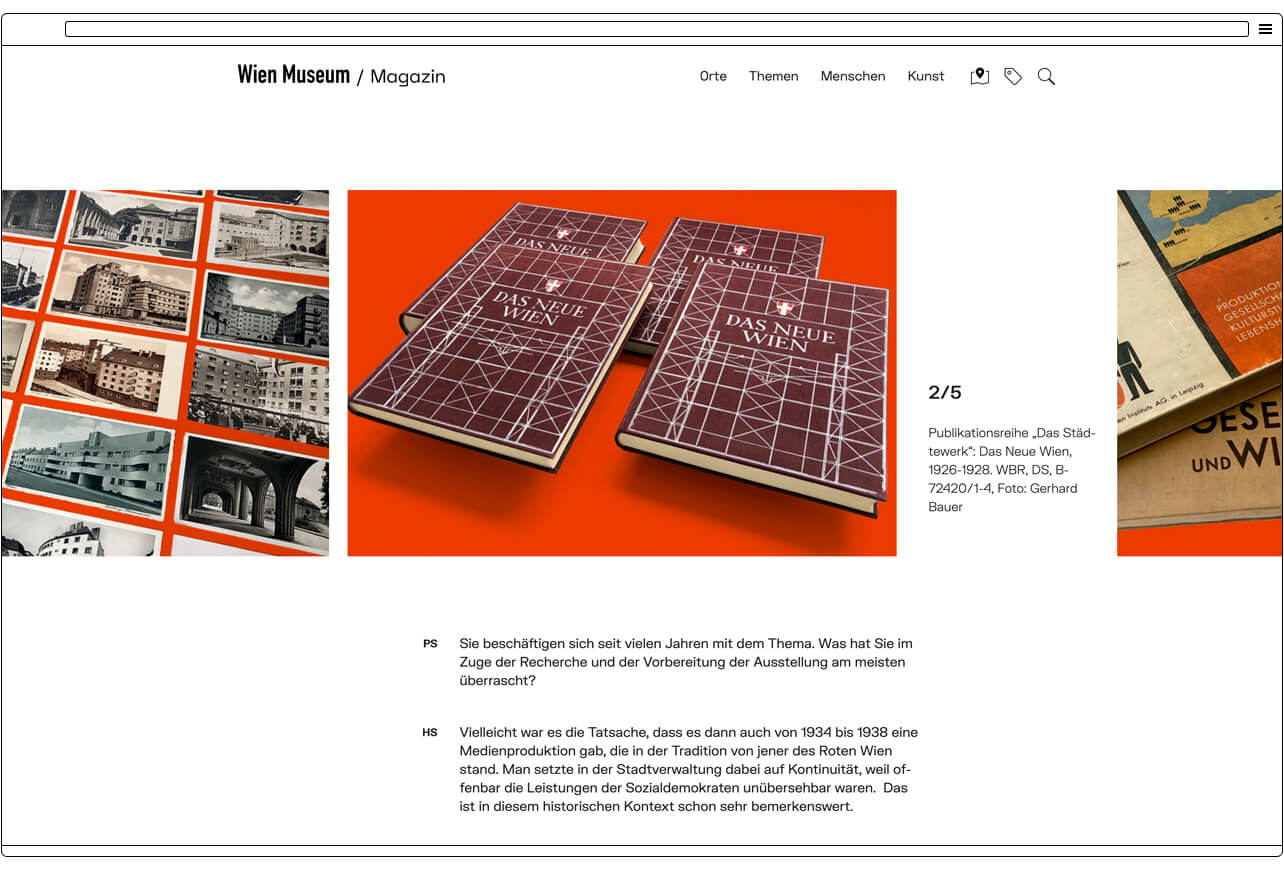Click the question paragraph starting 'Sie beschäftigen'
This screenshot has width=1284, height=870.
click(x=685, y=662)
